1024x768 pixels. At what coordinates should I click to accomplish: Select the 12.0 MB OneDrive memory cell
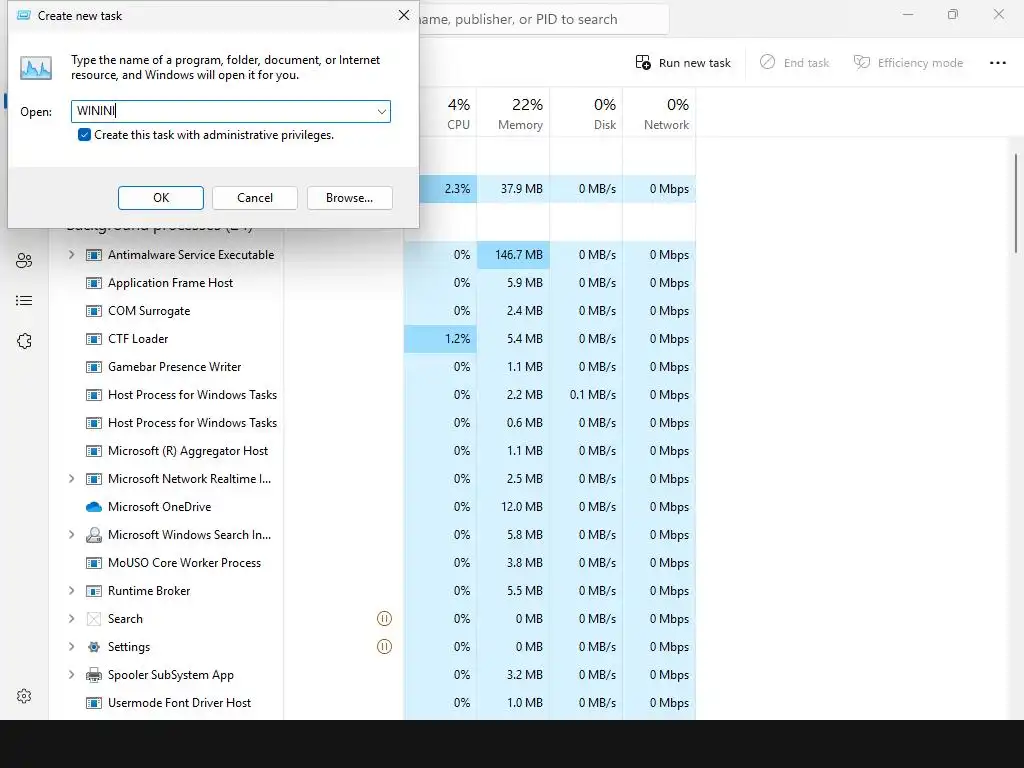(x=513, y=507)
